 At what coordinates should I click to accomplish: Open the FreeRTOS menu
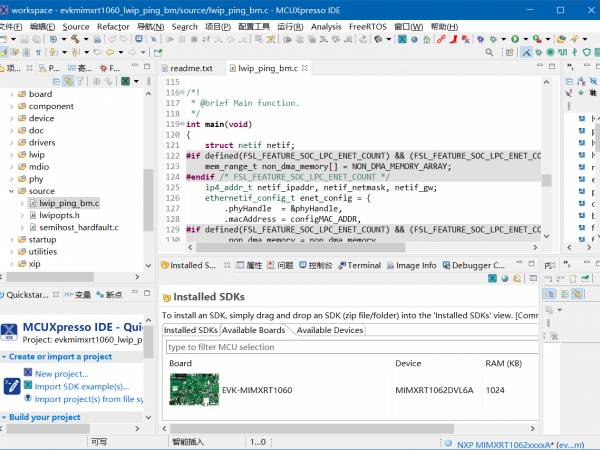(x=367, y=26)
